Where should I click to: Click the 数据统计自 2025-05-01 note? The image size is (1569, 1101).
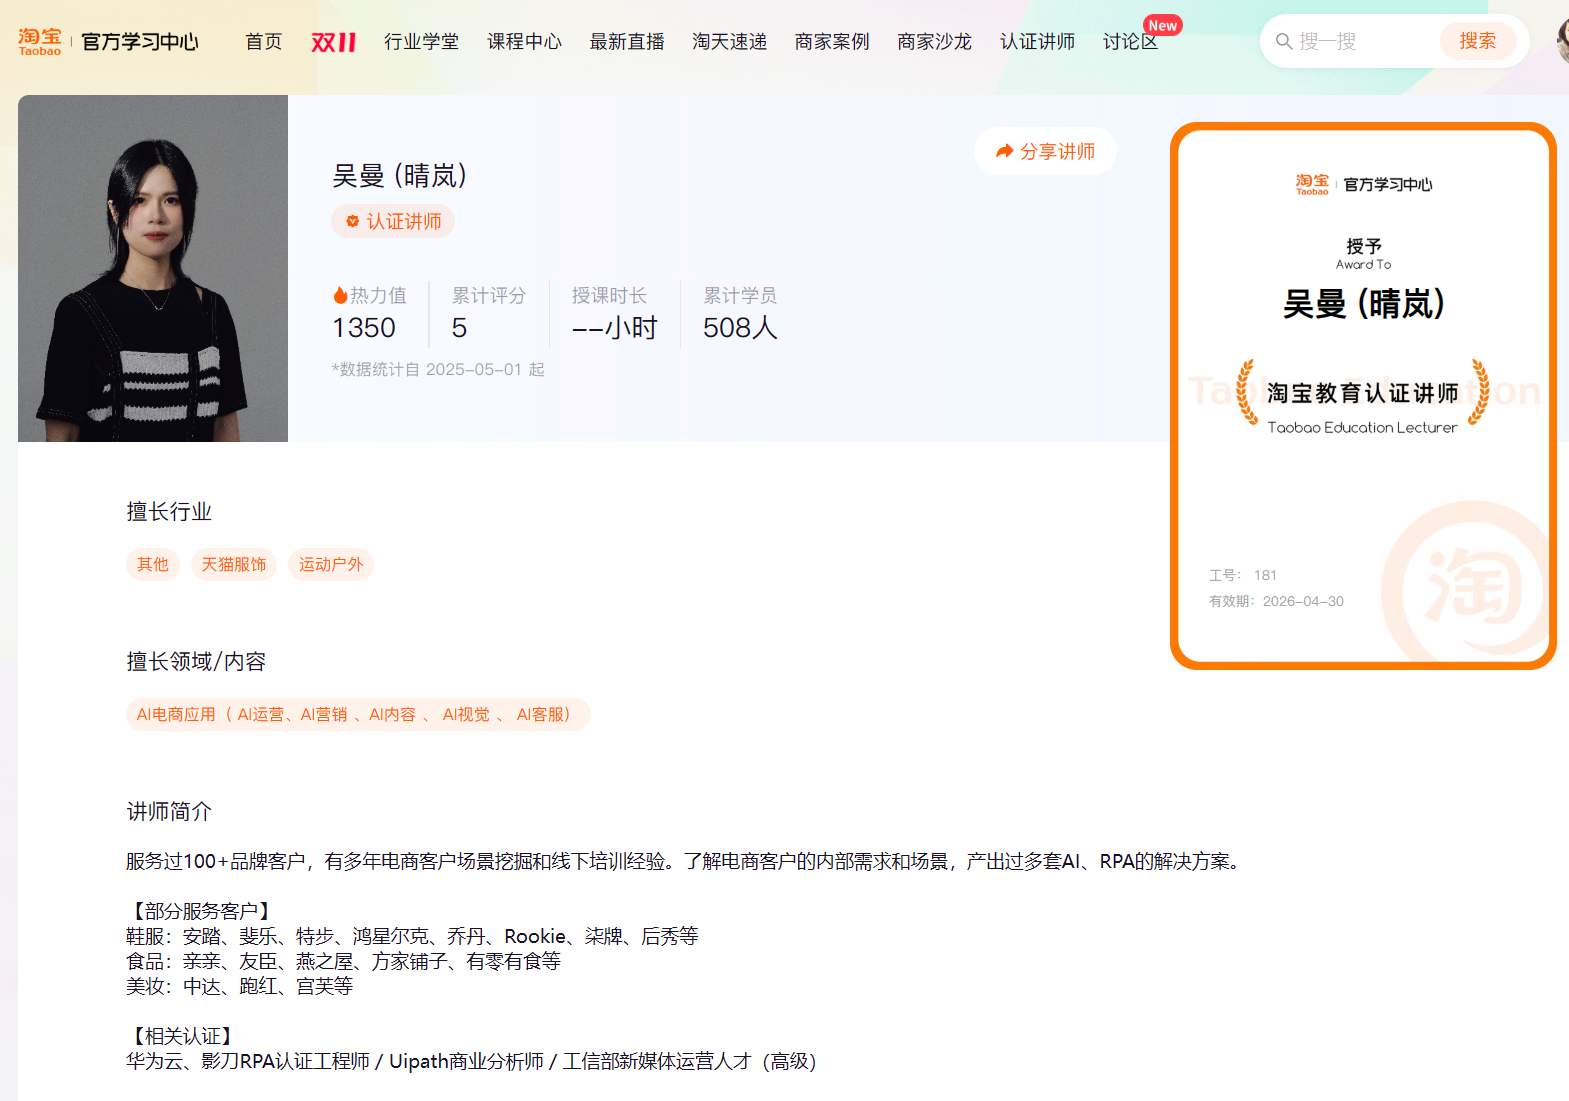pyautogui.click(x=438, y=369)
